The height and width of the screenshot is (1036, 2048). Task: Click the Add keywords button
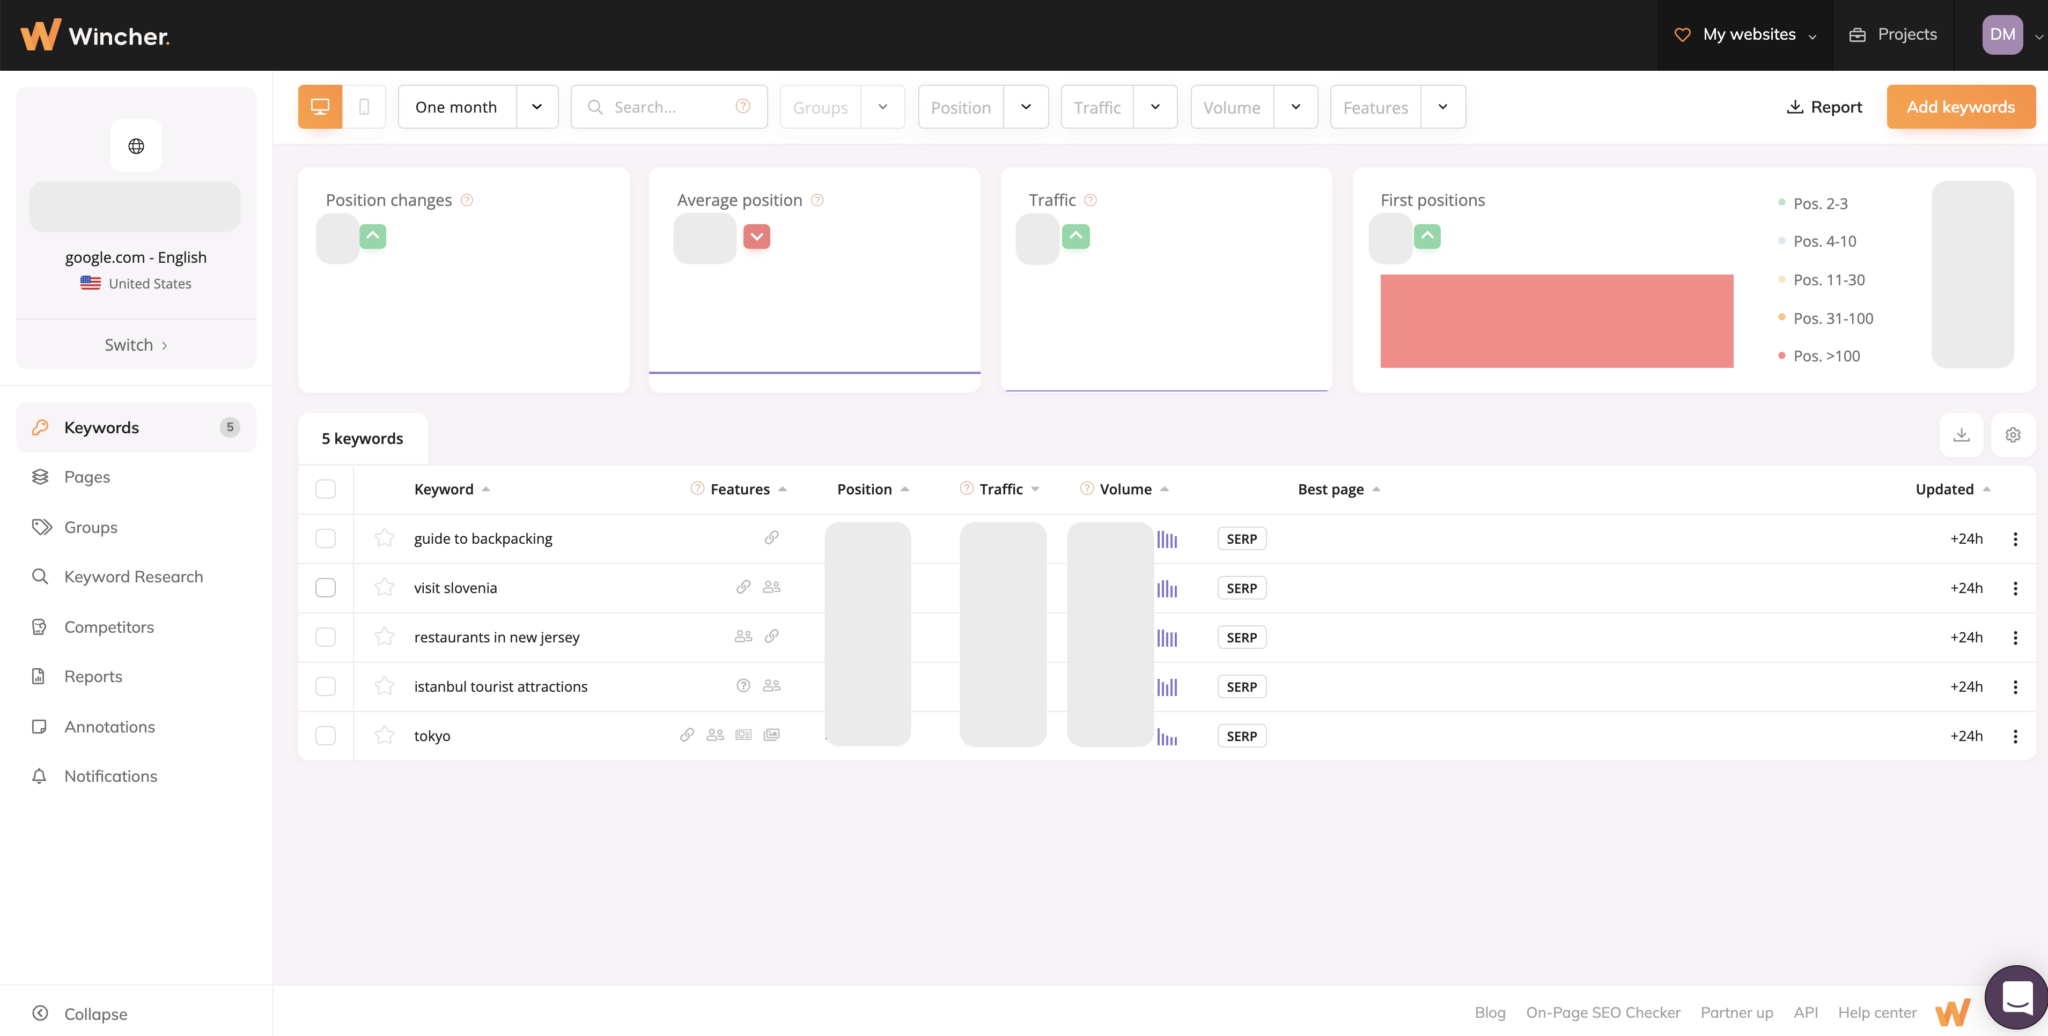pyautogui.click(x=1960, y=106)
